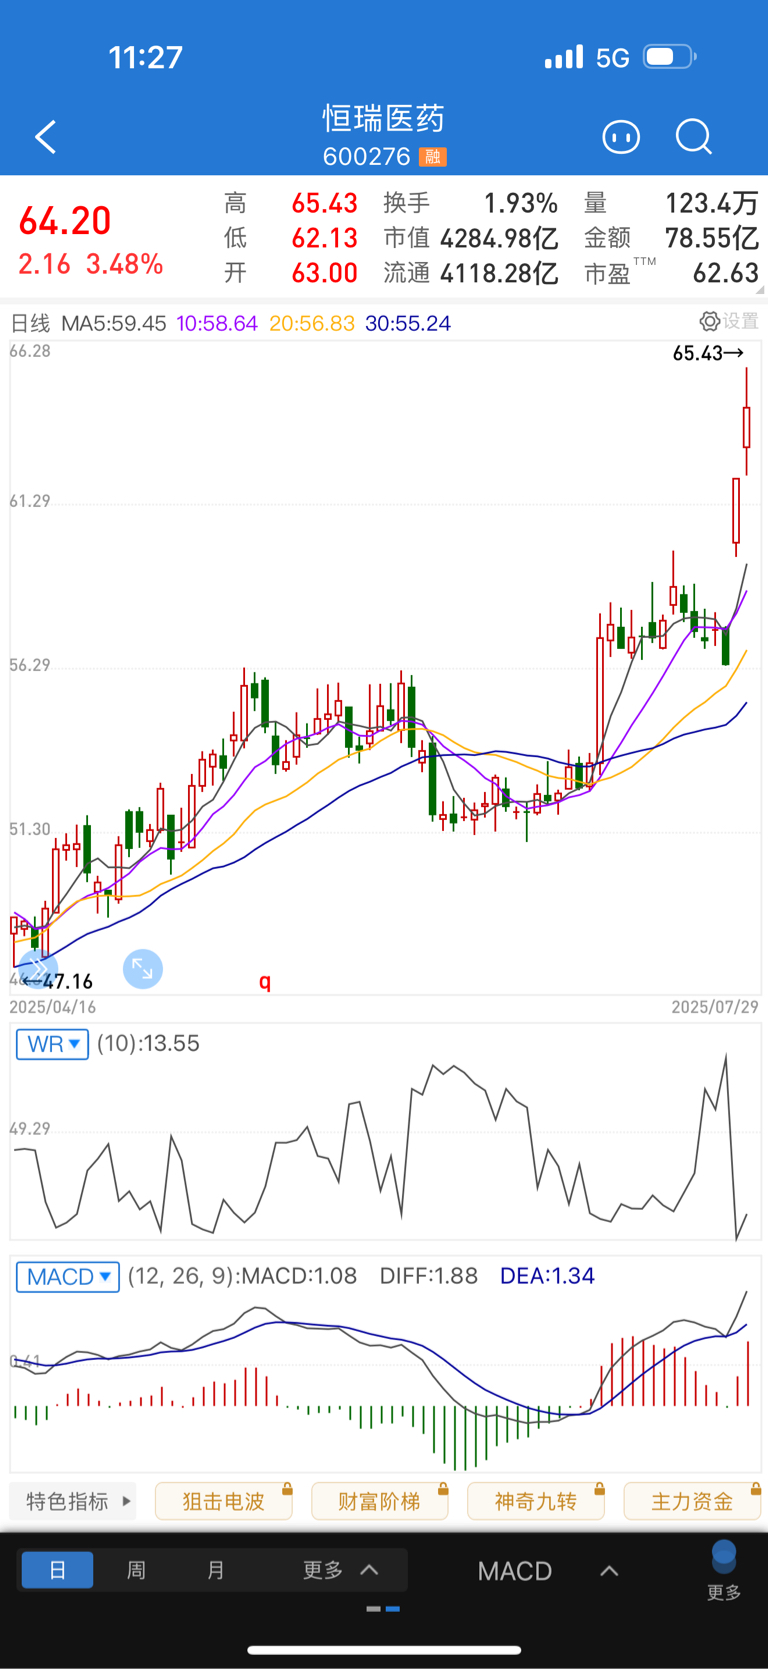
Task: Tap the page indicator dots
Action: pos(384,1609)
